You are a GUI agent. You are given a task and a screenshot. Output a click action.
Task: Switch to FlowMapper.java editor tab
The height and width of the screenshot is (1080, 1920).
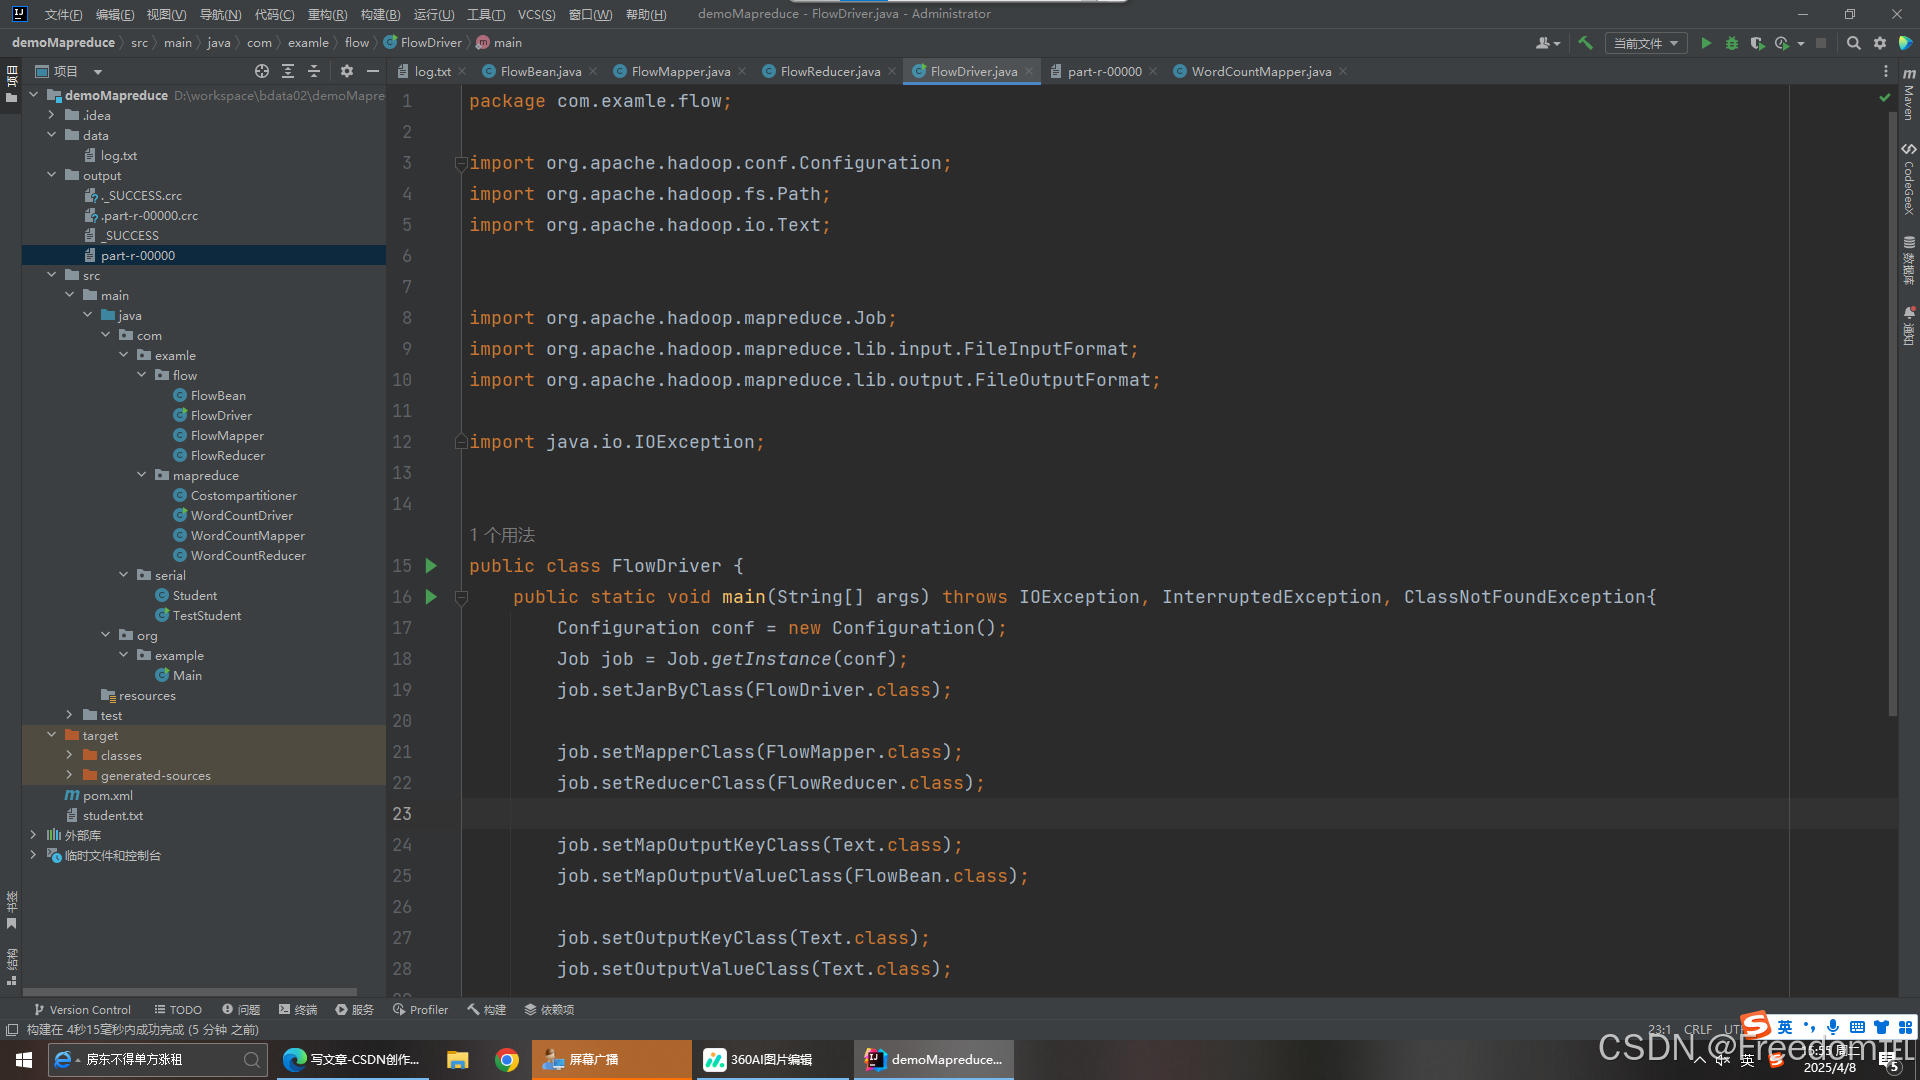tap(680, 71)
